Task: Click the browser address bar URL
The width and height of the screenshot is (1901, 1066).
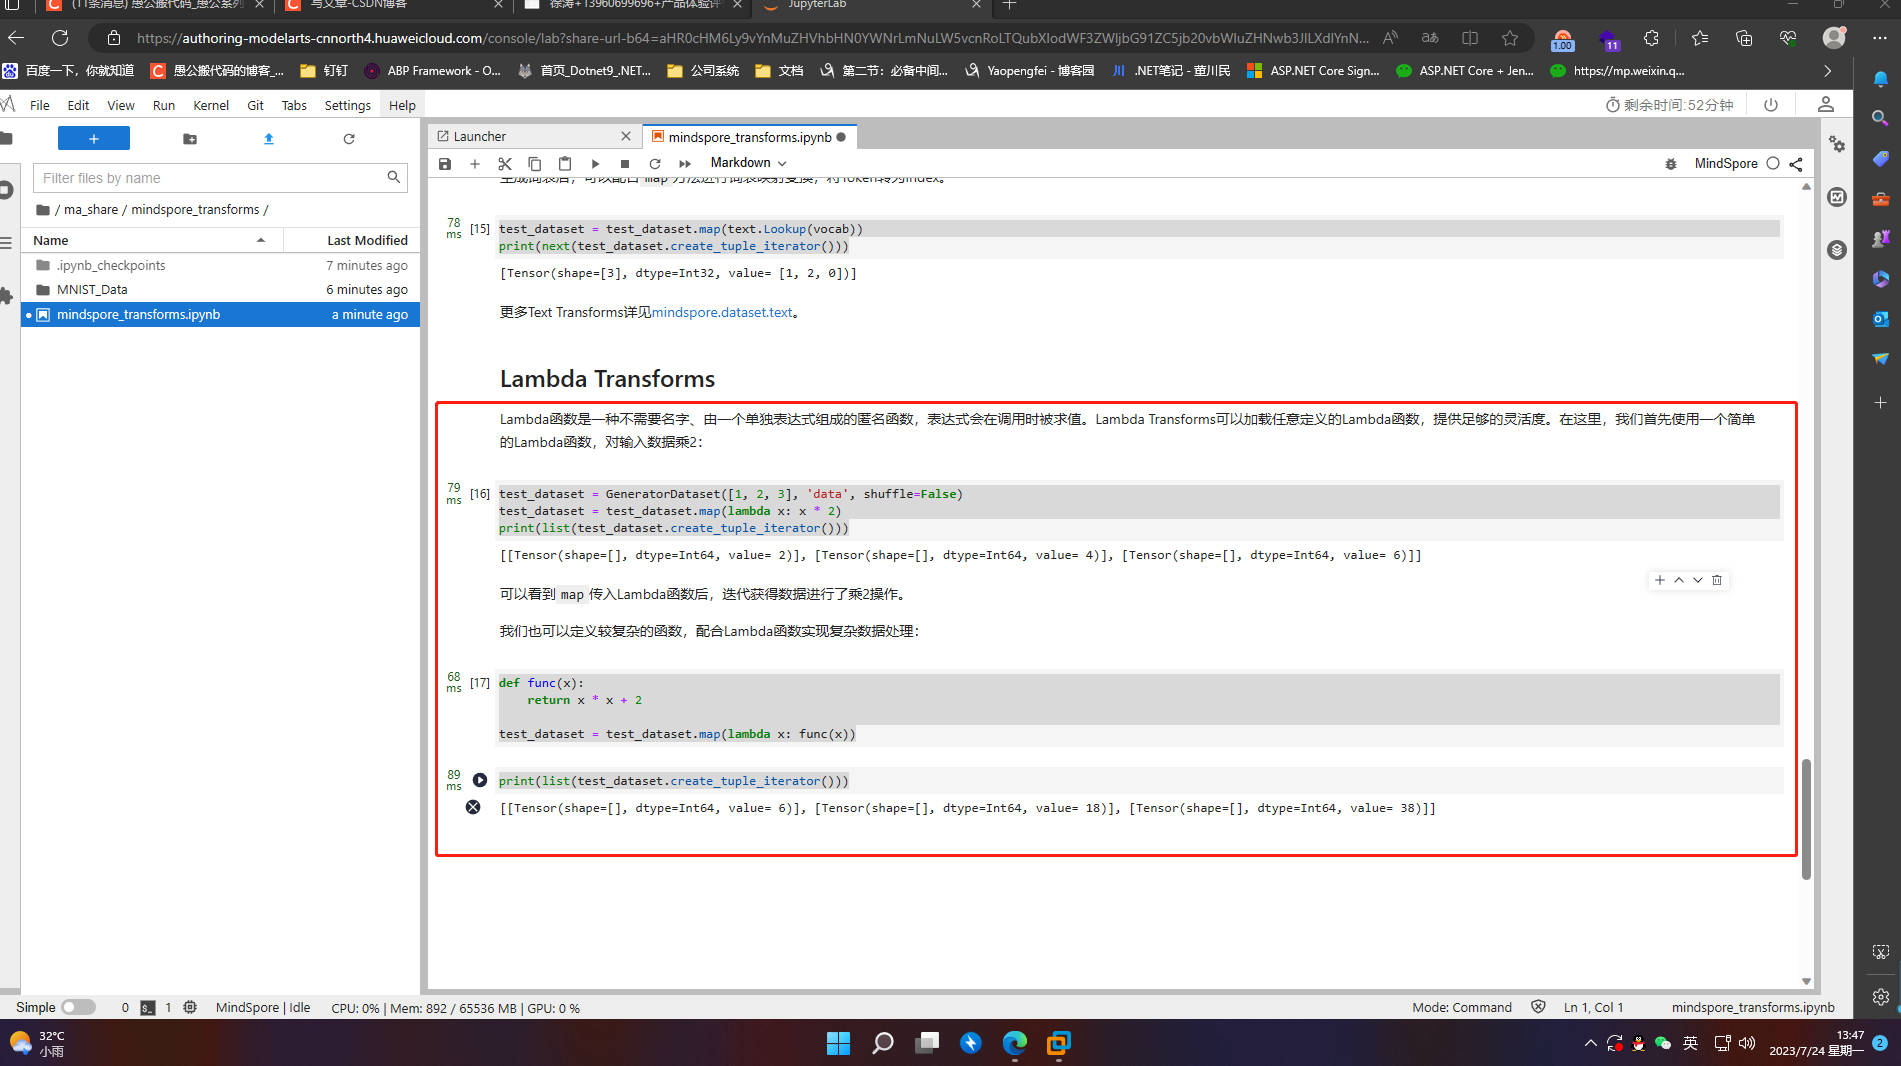Action: [752, 38]
